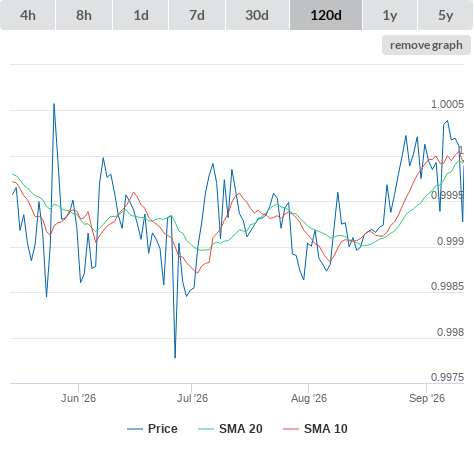Screen dimensions: 474x455
Task: Click the Jul '26 axis label
Action: [x=192, y=398]
